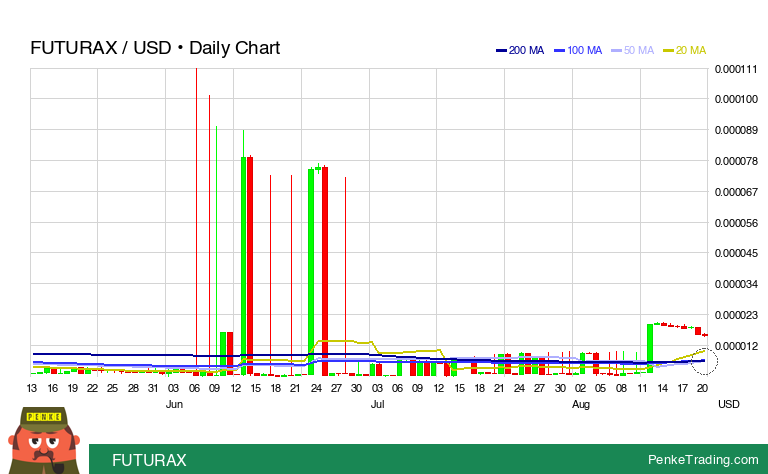Click the USD currency axis label
The height and width of the screenshot is (474, 768).
click(x=728, y=404)
